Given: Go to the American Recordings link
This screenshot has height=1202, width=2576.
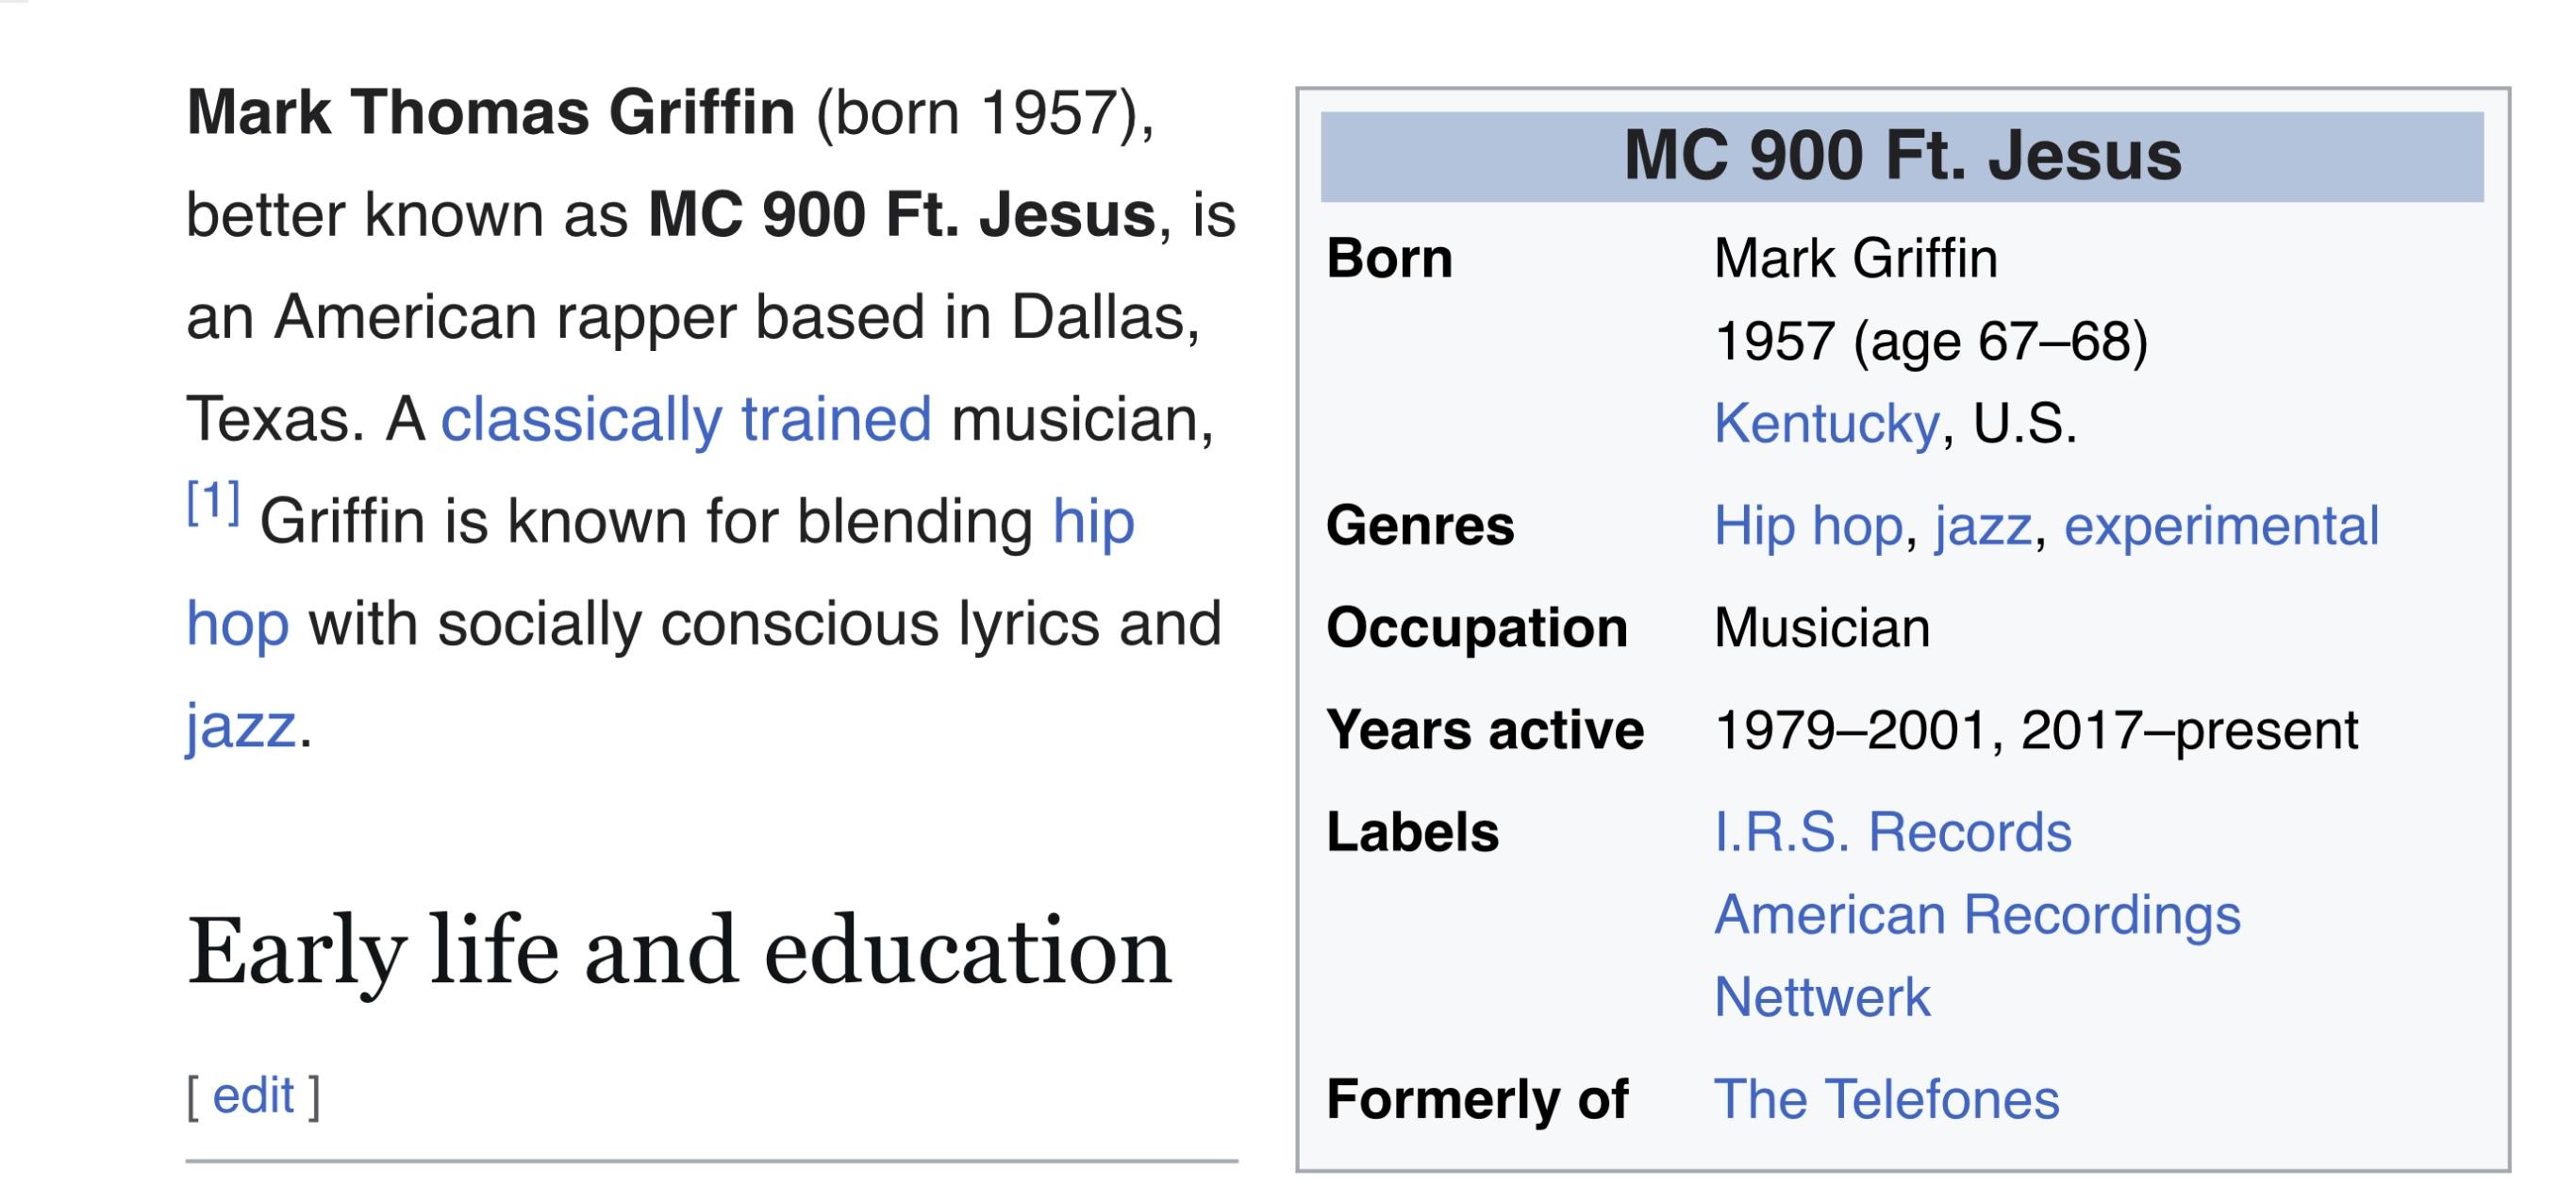Looking at the screenshot, I should click(x=1977, y=915).
